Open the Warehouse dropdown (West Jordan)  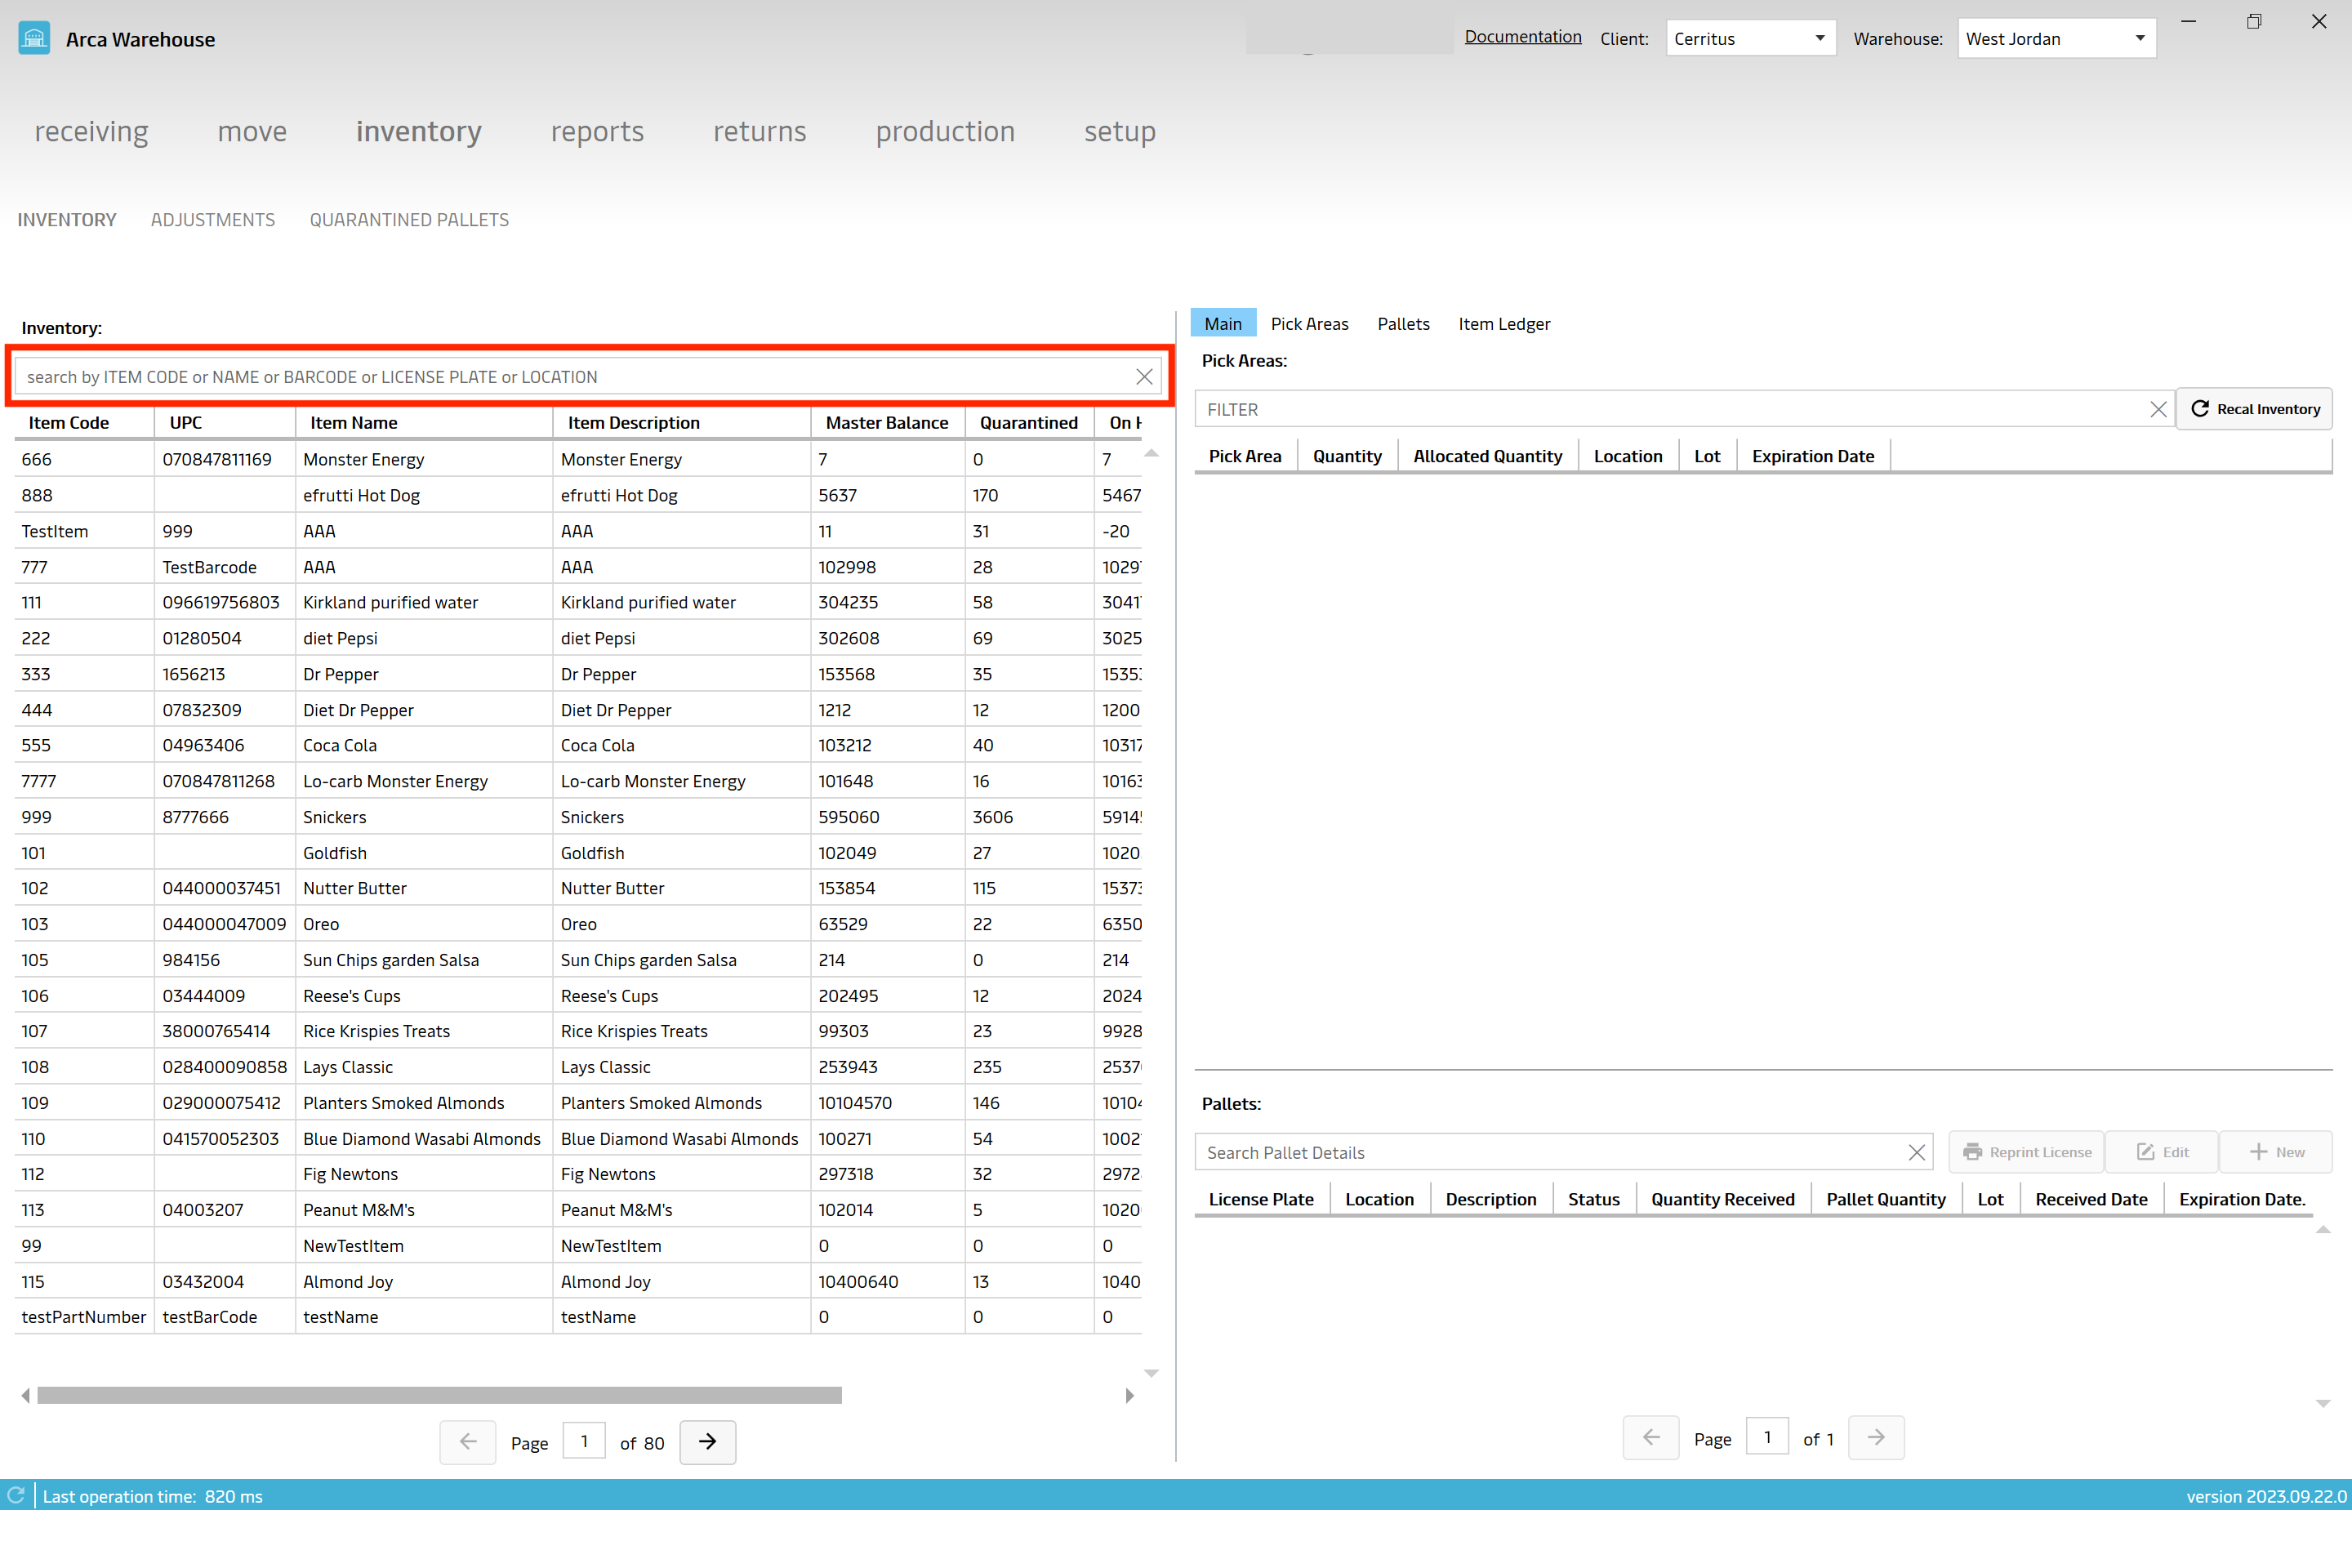click(x=2056, y=38)
